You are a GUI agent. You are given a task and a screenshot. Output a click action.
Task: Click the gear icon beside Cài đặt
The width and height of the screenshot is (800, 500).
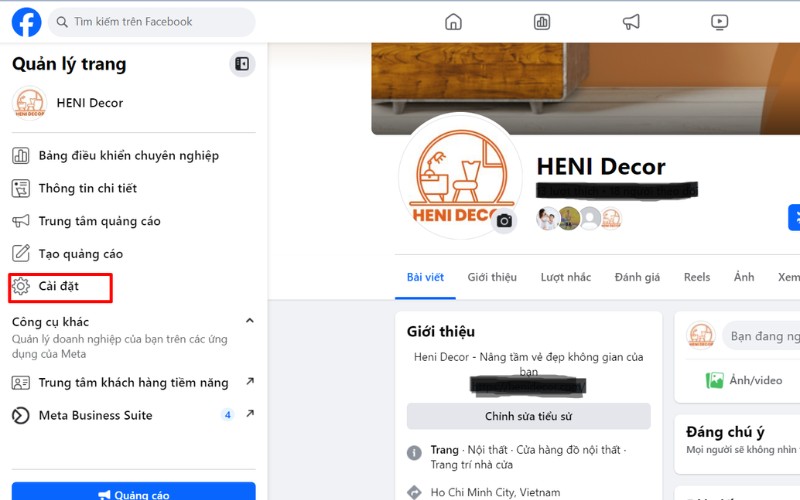(21, 286)
